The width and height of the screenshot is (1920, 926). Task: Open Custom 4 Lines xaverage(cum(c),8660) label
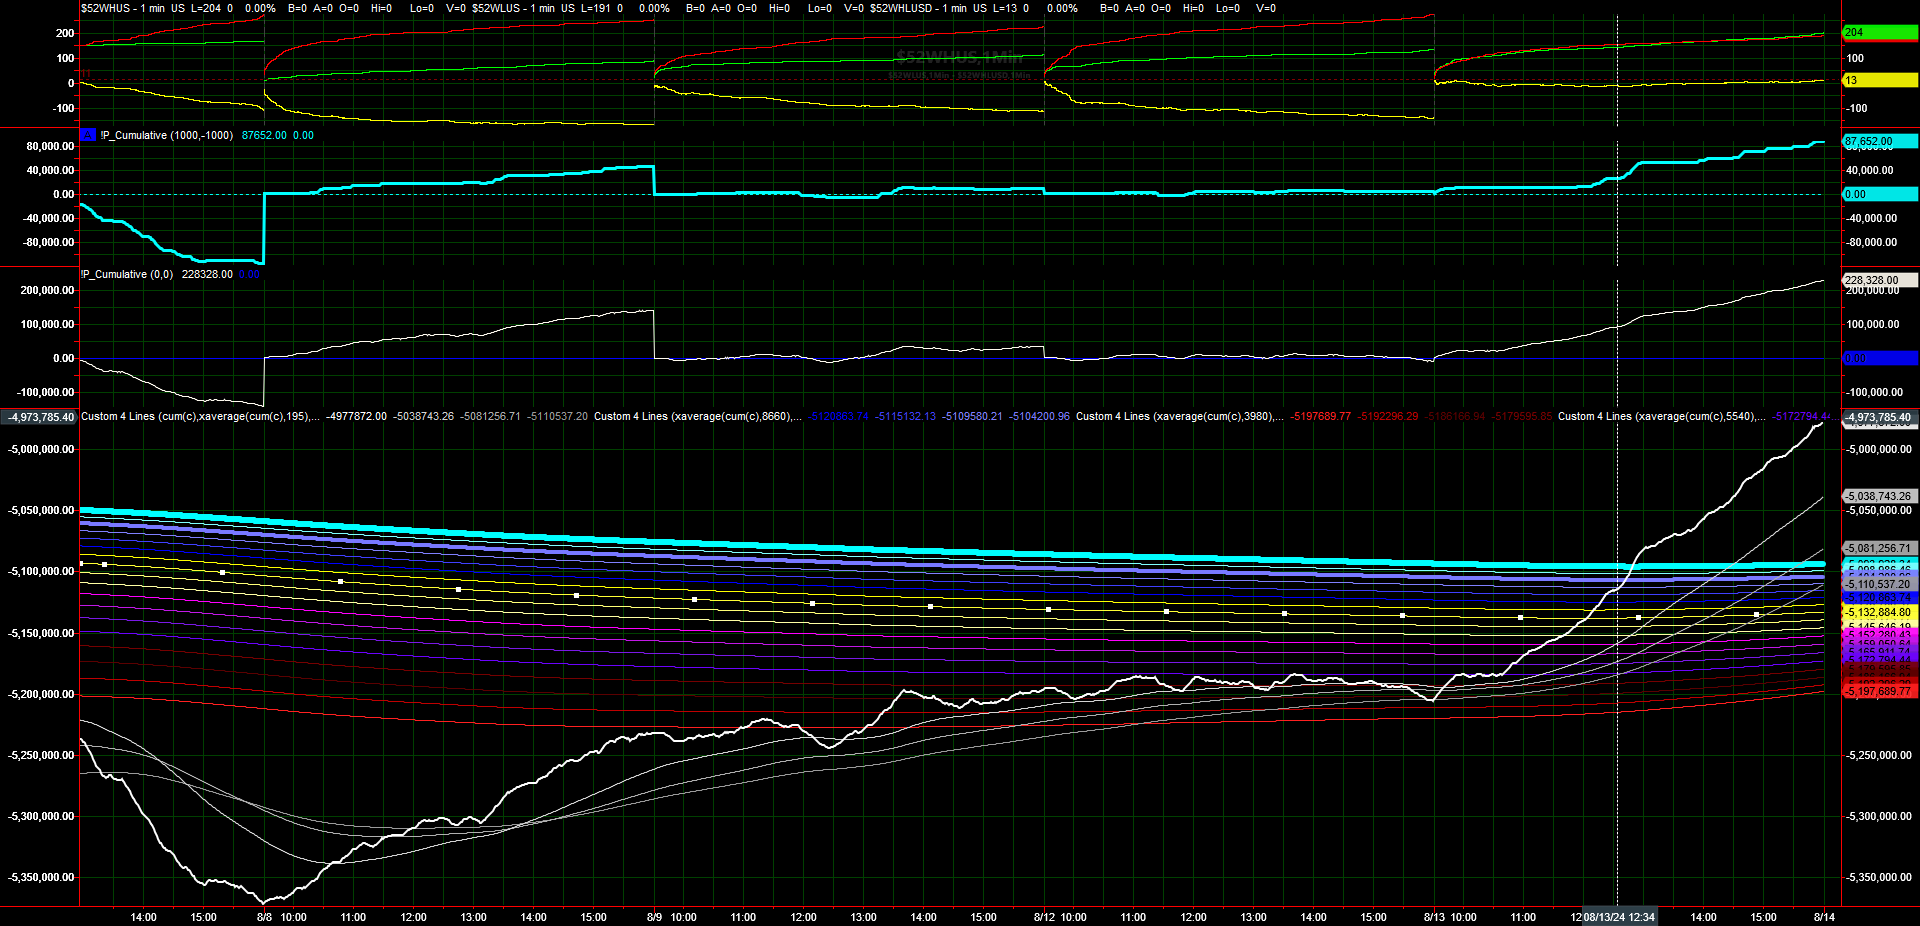tap(697, 416)
